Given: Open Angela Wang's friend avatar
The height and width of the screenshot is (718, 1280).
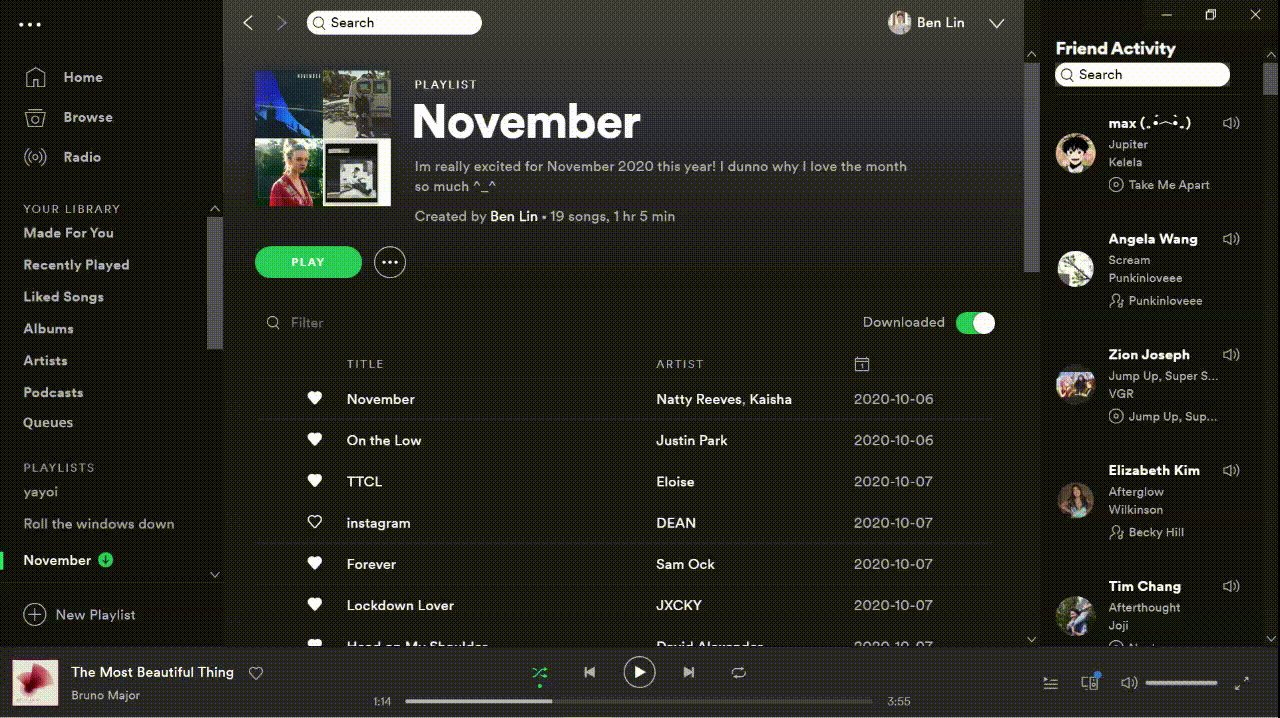Looking at the screenshot, I should click(x=1076, y=269).
